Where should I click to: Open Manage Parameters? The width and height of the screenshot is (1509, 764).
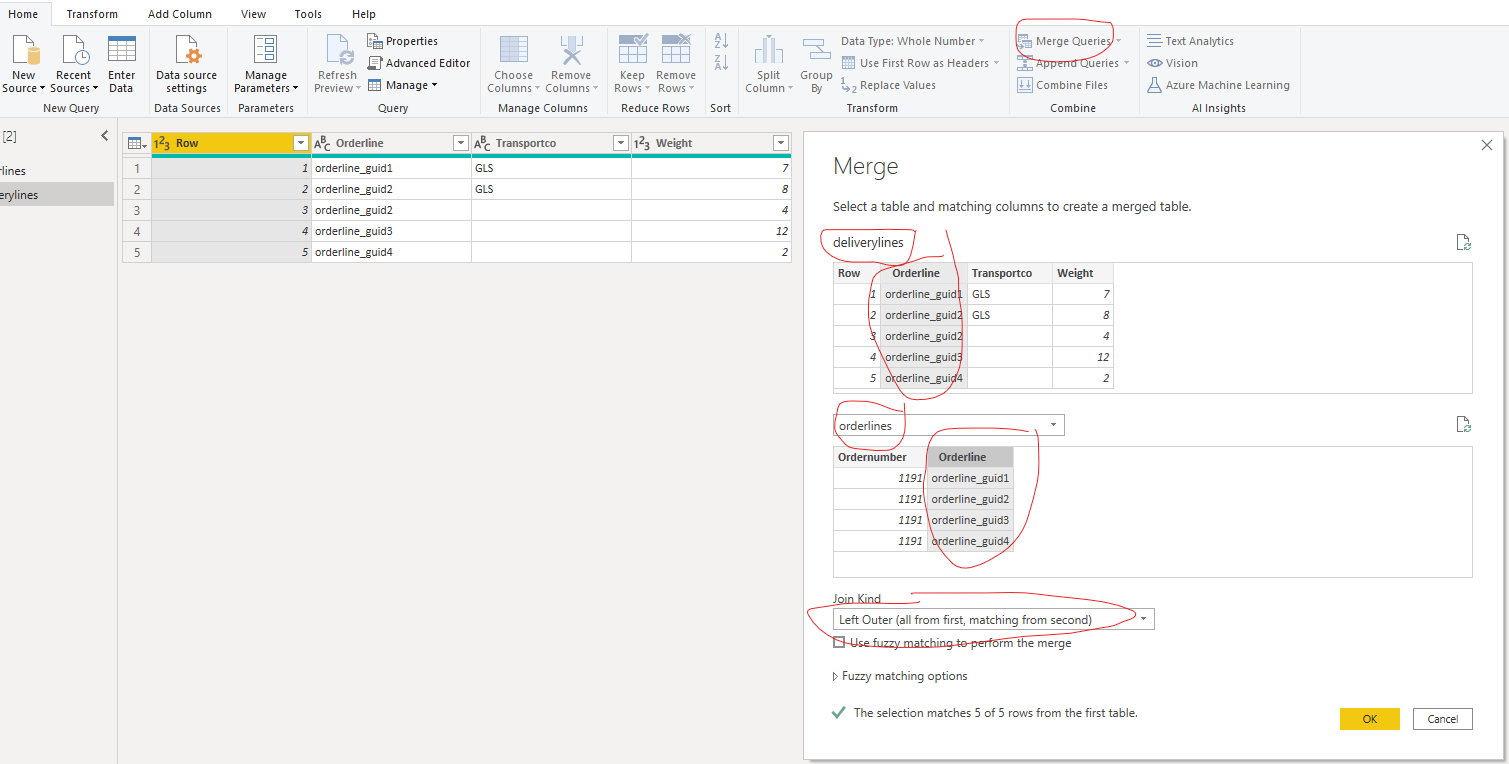coord(266,64)
